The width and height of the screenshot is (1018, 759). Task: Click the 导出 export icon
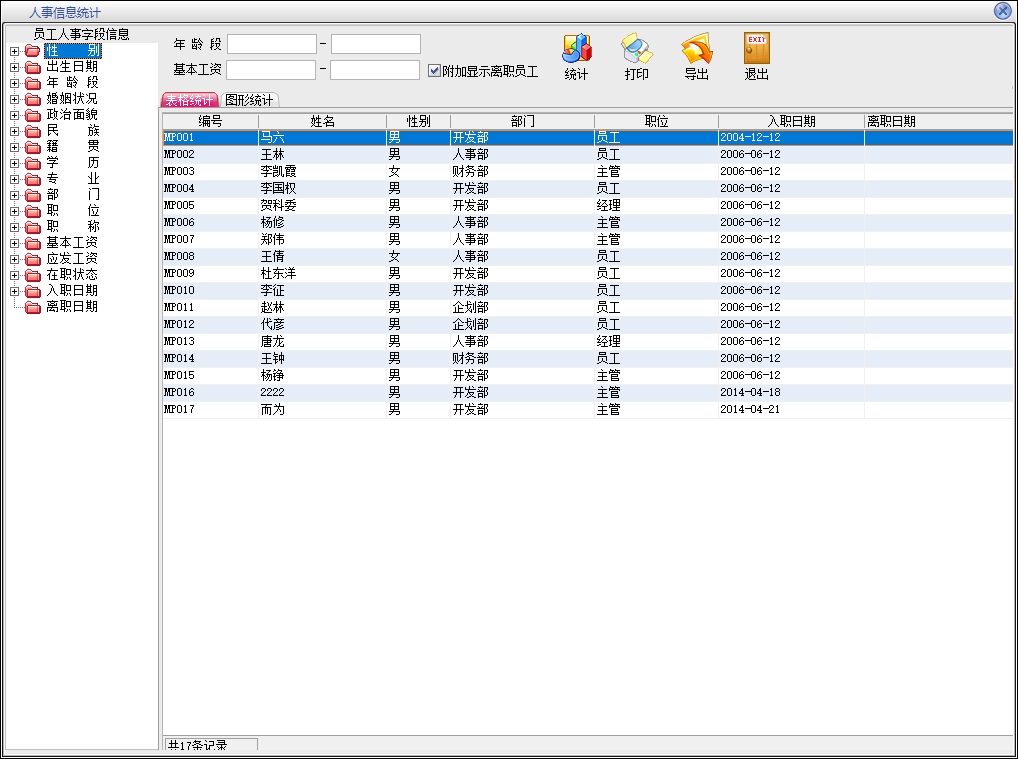(696, 48)
